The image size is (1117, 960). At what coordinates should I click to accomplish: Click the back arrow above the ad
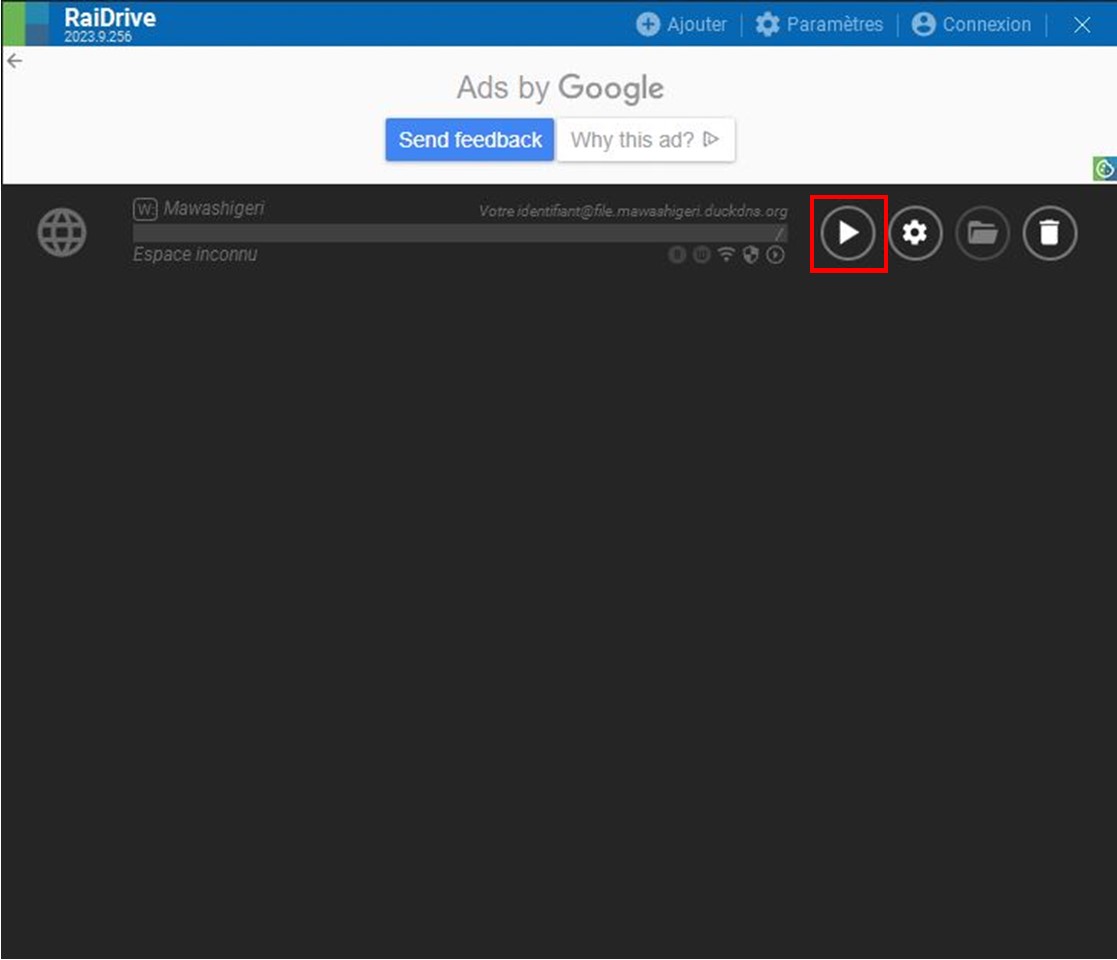(x=14, y=61)
